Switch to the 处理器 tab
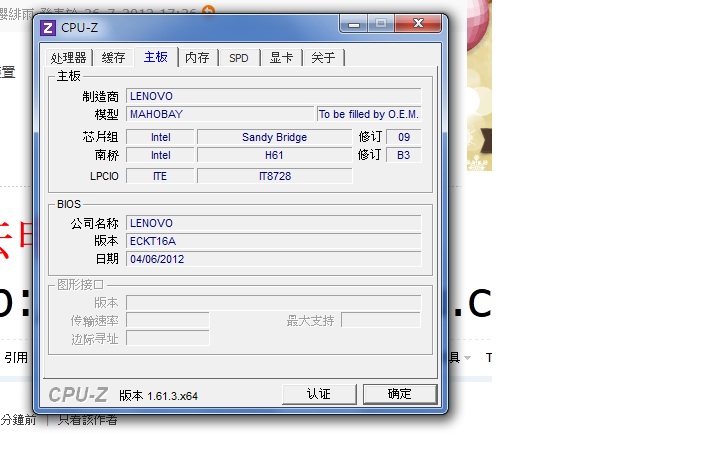The image size is (720, 450). pyautogui.click(x=69, y=58)
